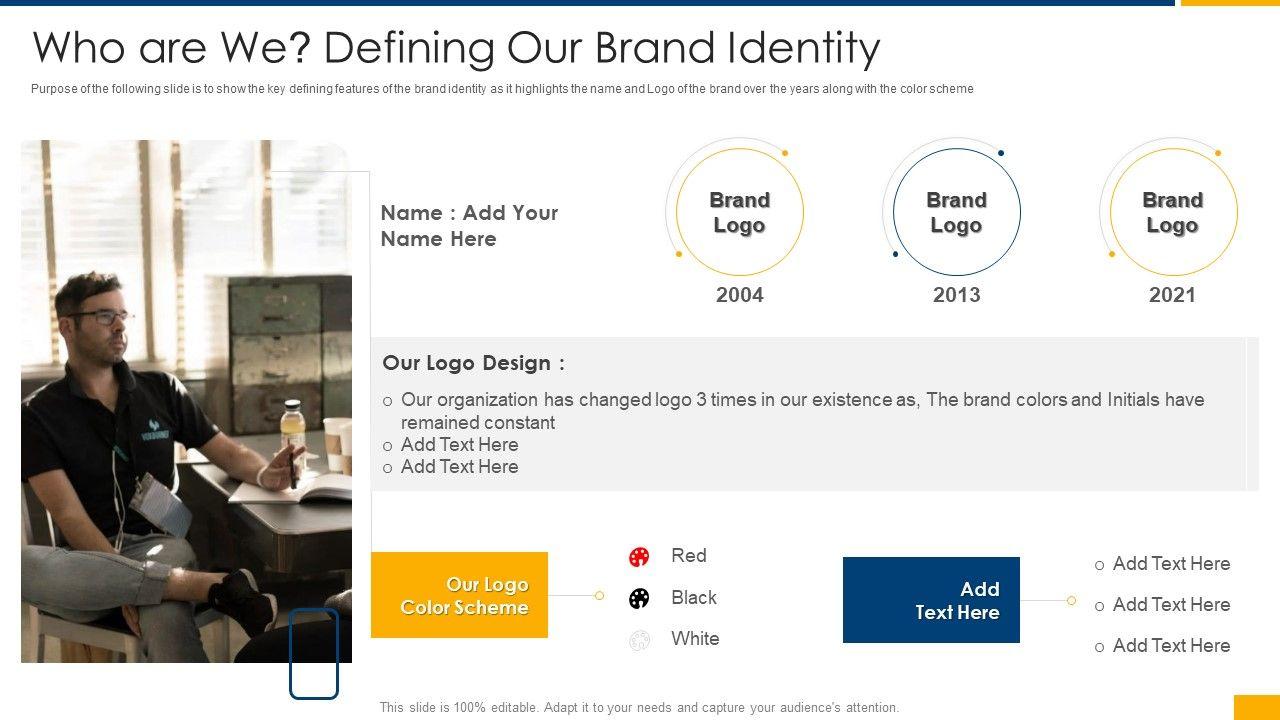Click the yellow Our Logo Color Scheme box
The image size is (1280, 720).
click(x=459, y=595)
